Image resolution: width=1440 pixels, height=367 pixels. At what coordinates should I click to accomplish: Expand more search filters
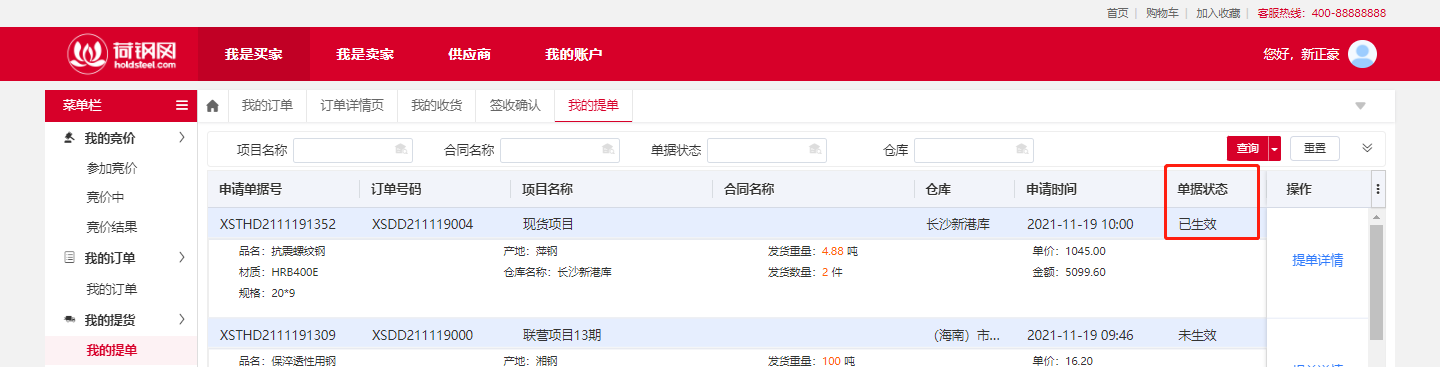point(1367,148)
